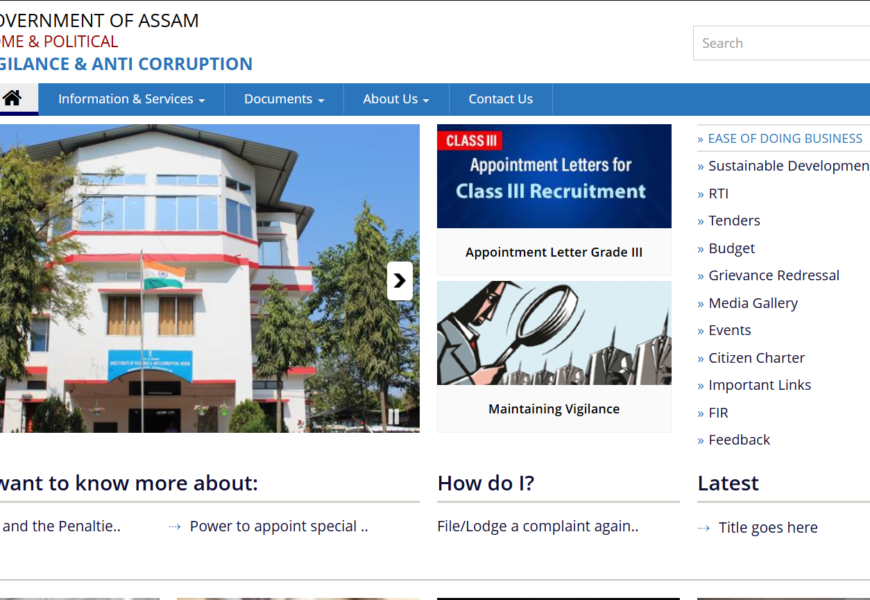Advance slideshow with the next arrow
Screen dimensions: 870x600
click(399, 281)
